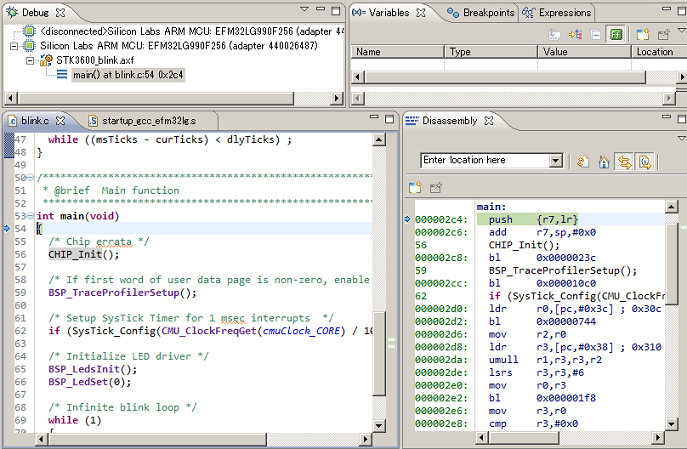Close the Disassembly tab
This screenshot has width=687, height=449.
pos(489,120)
